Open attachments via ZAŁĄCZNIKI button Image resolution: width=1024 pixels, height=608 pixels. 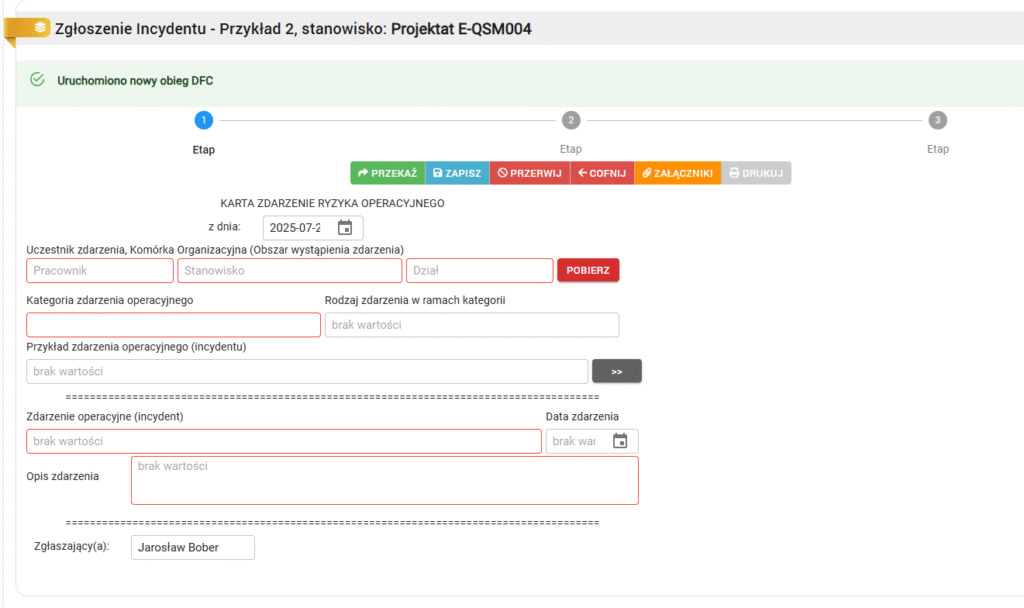click(x=677, y=173)
